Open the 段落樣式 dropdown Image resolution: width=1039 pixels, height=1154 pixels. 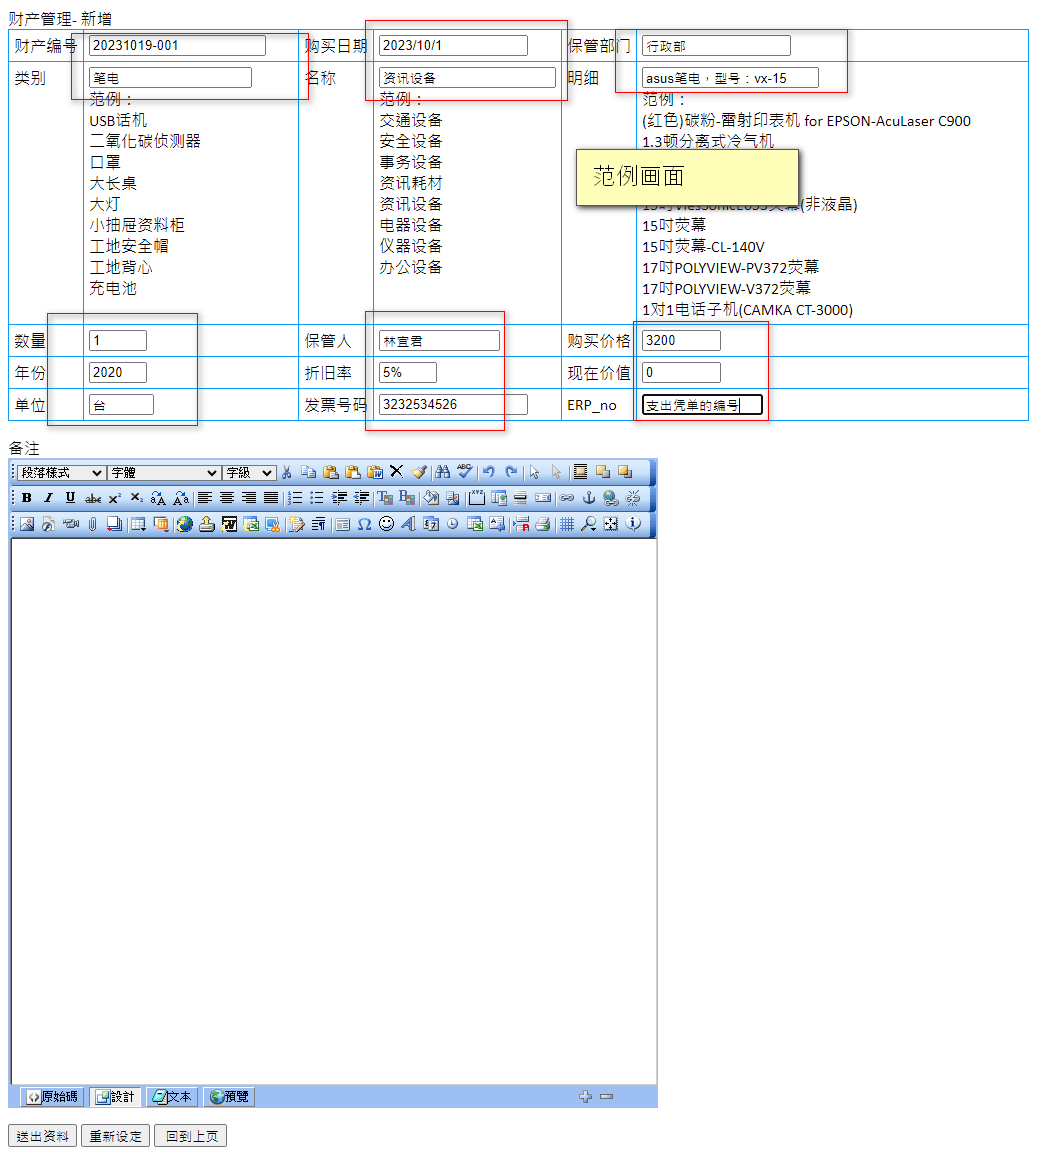coord(61,472)
